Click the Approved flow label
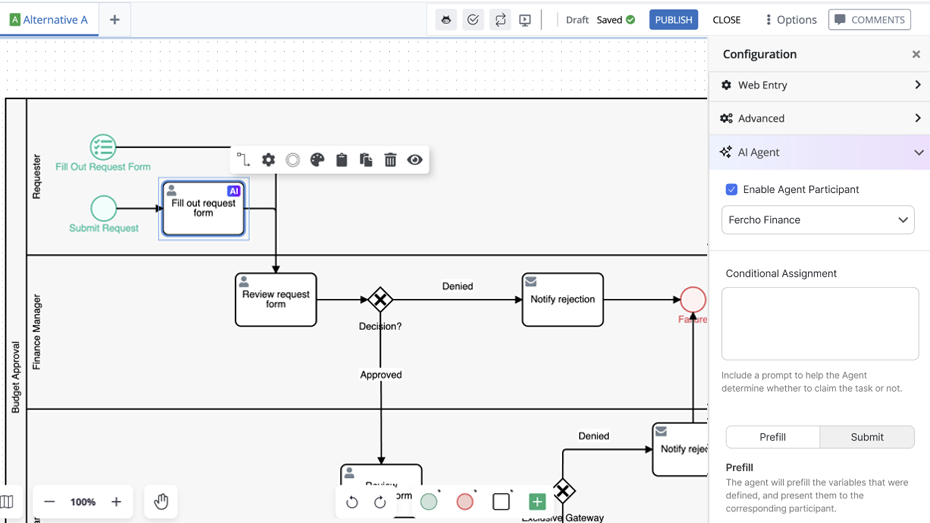930x523 pixels. point(381,375)
